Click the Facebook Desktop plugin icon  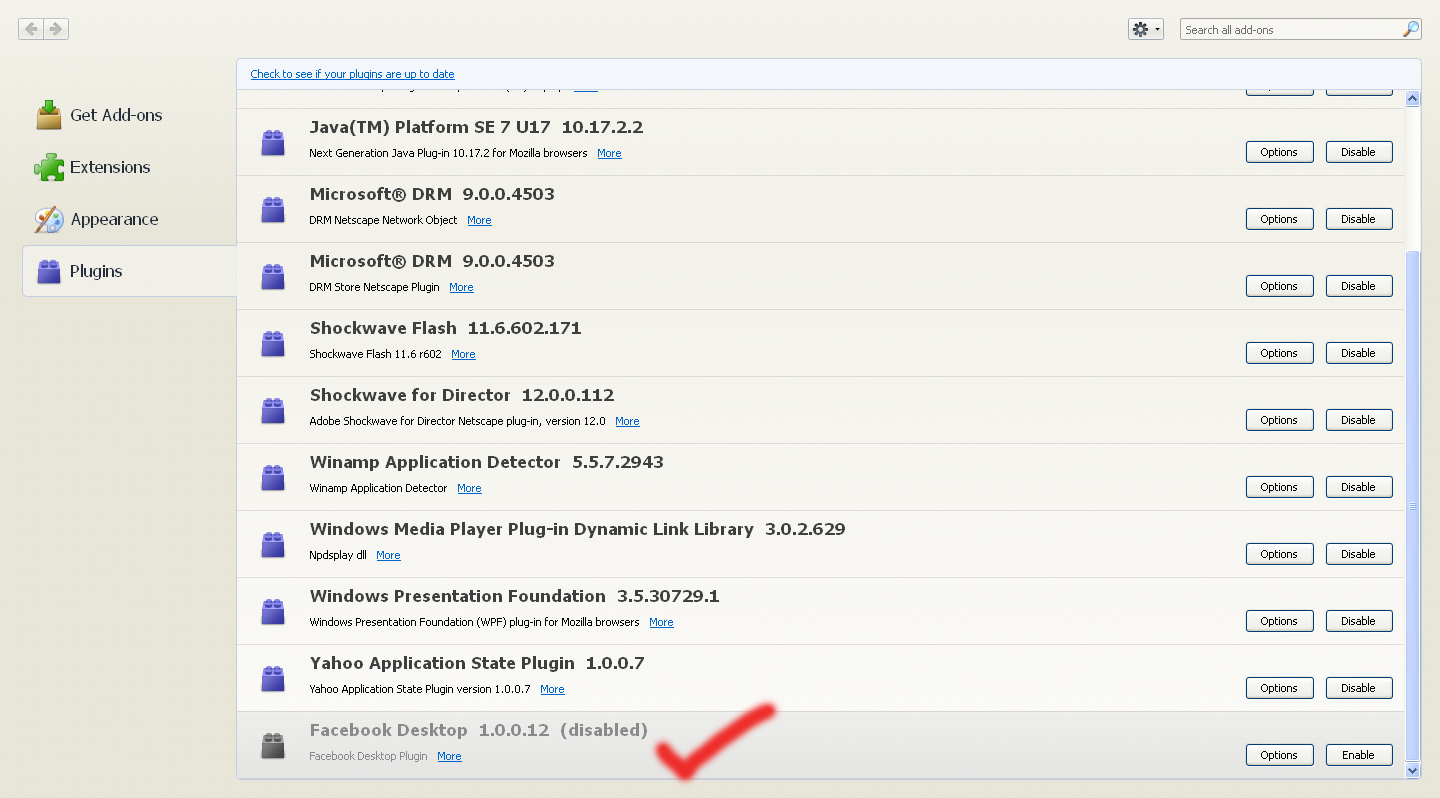tap(273, 746)
